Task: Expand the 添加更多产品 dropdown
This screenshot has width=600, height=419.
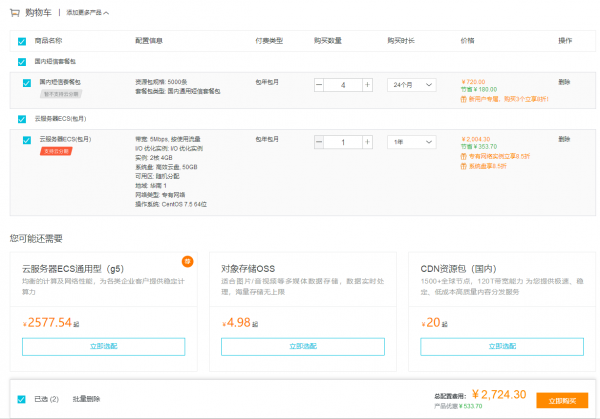Action: pos(88,13)
